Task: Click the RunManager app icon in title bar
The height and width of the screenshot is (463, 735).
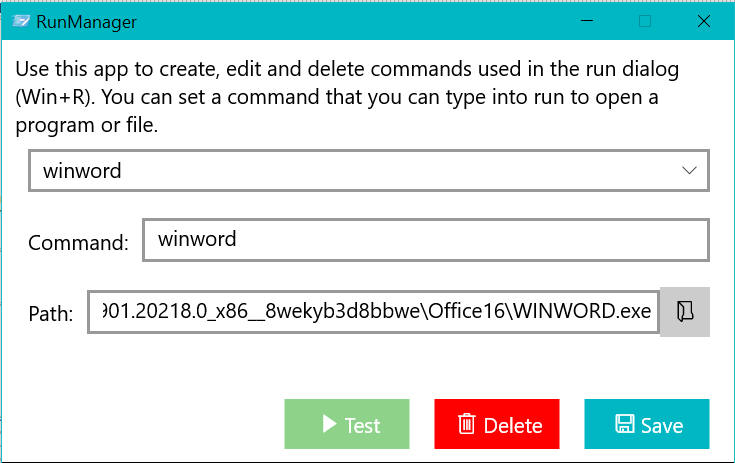Action: point(21,21)
